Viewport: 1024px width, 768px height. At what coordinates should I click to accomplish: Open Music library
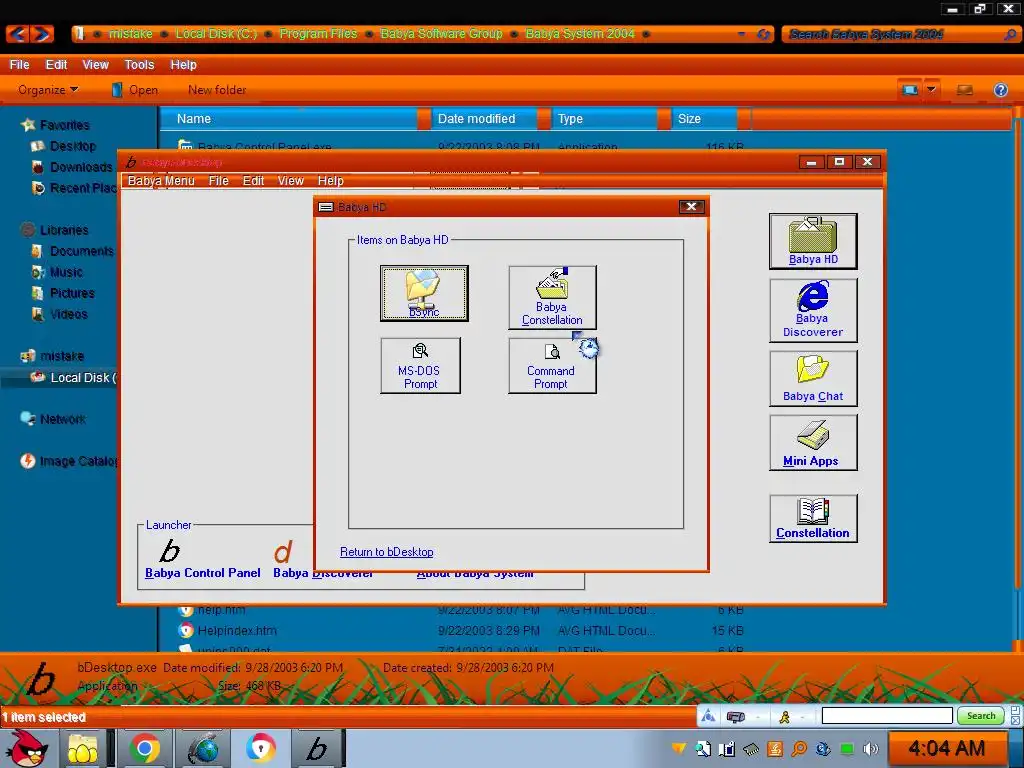[x=66, y=272]
